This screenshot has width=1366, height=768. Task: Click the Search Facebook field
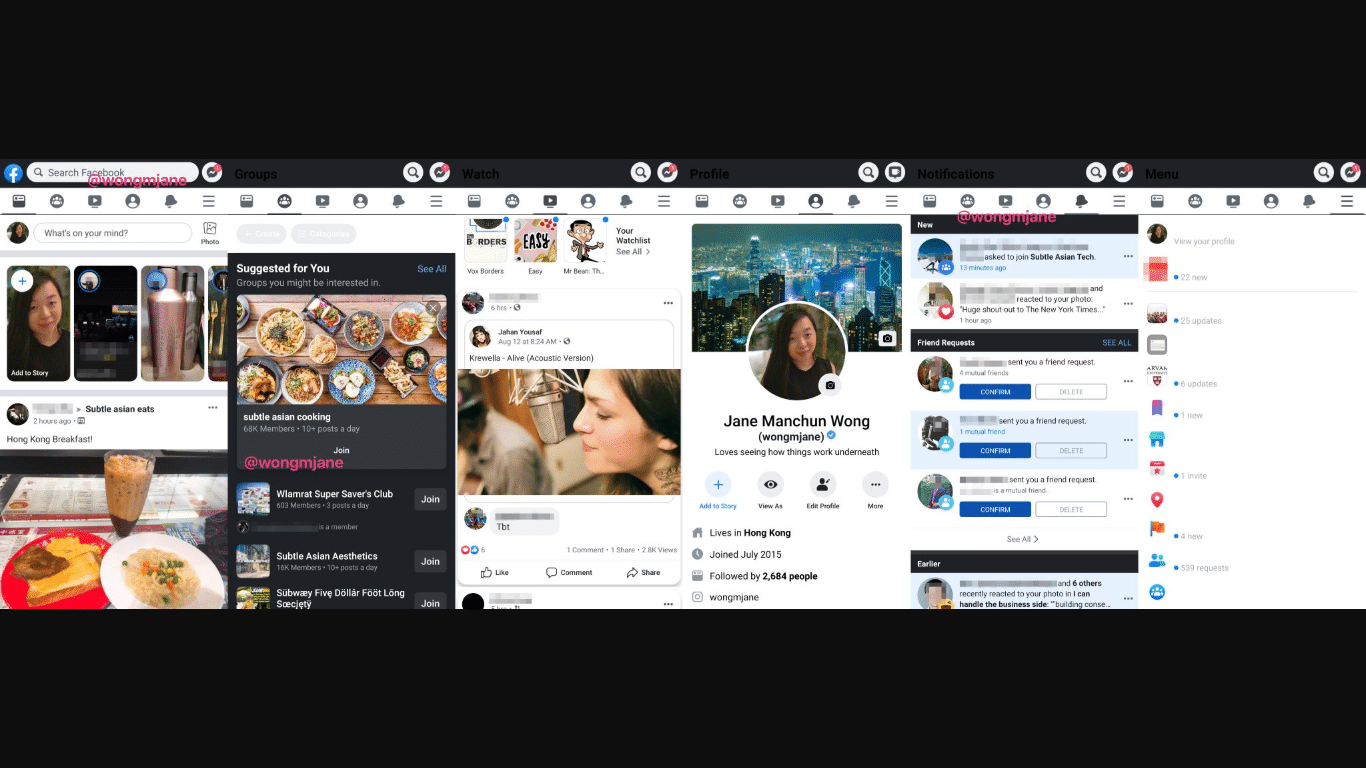(x=112, y=172)
